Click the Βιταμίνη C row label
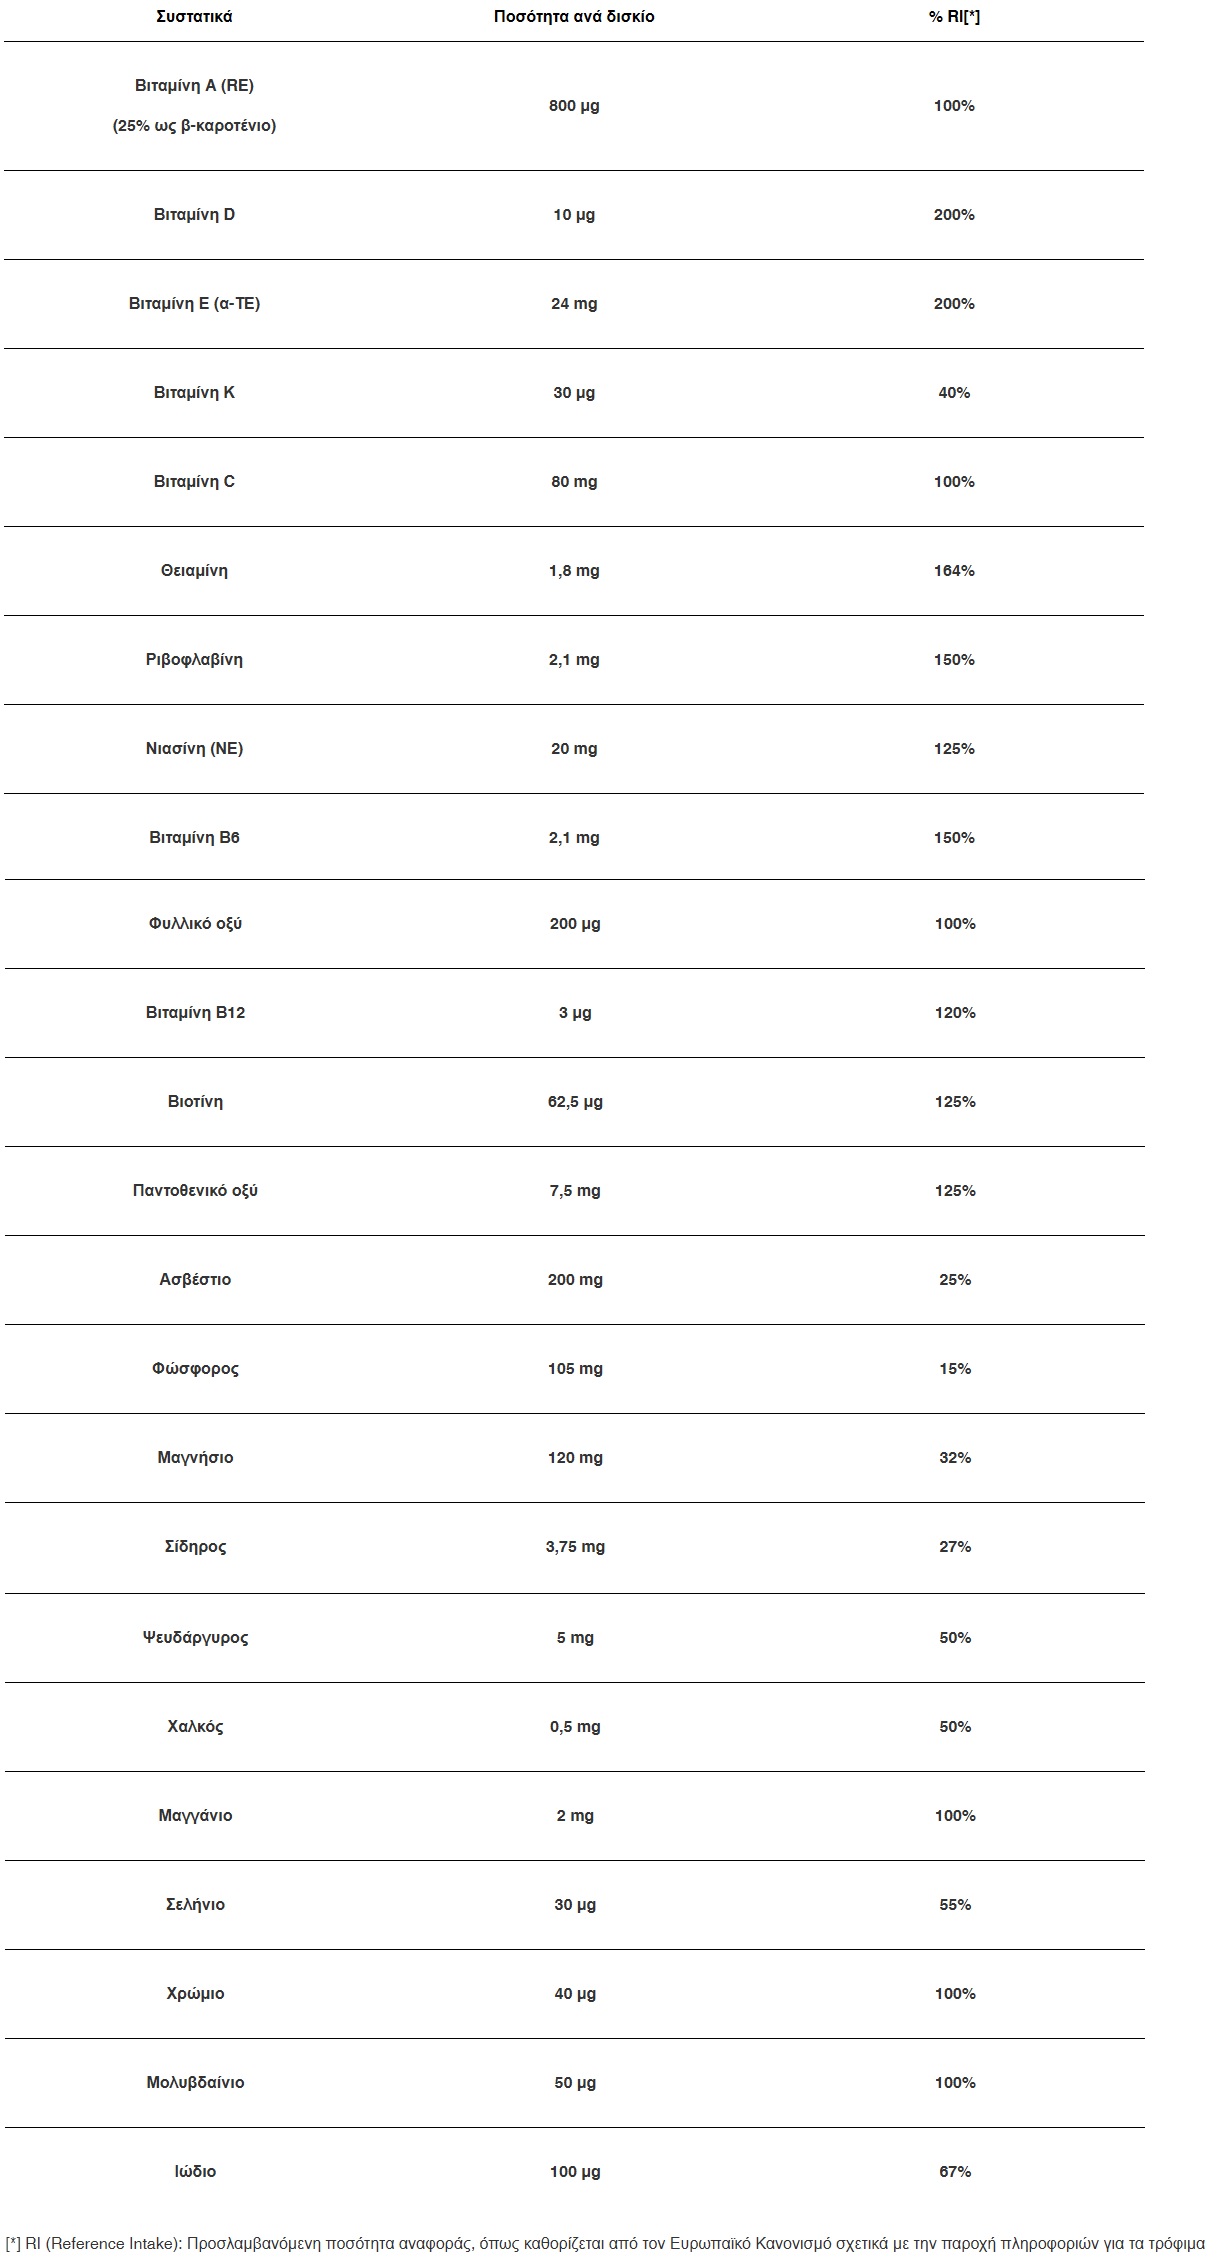 (194, 482)
